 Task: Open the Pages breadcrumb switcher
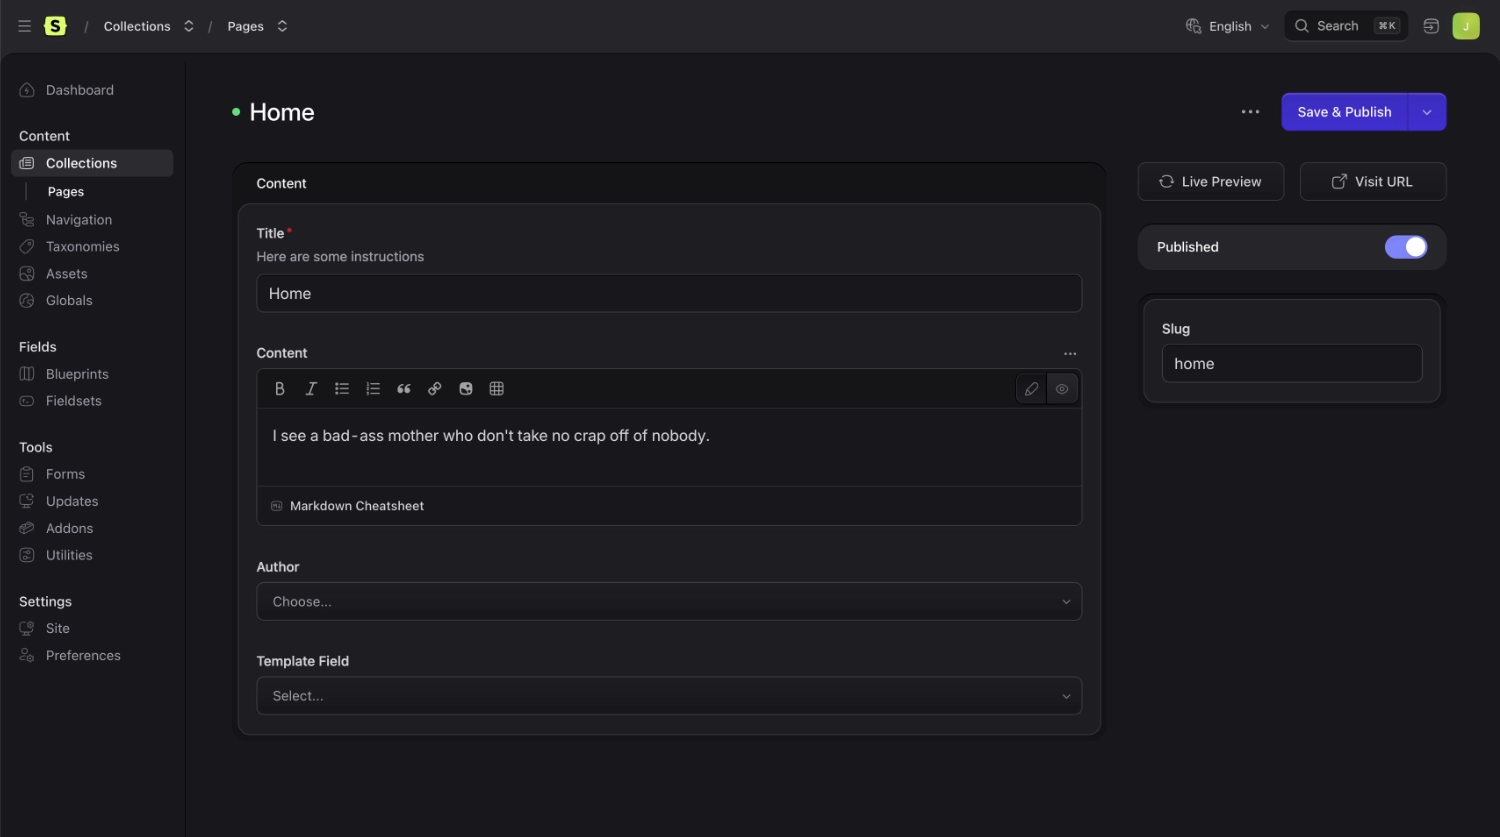click(282, 26)
